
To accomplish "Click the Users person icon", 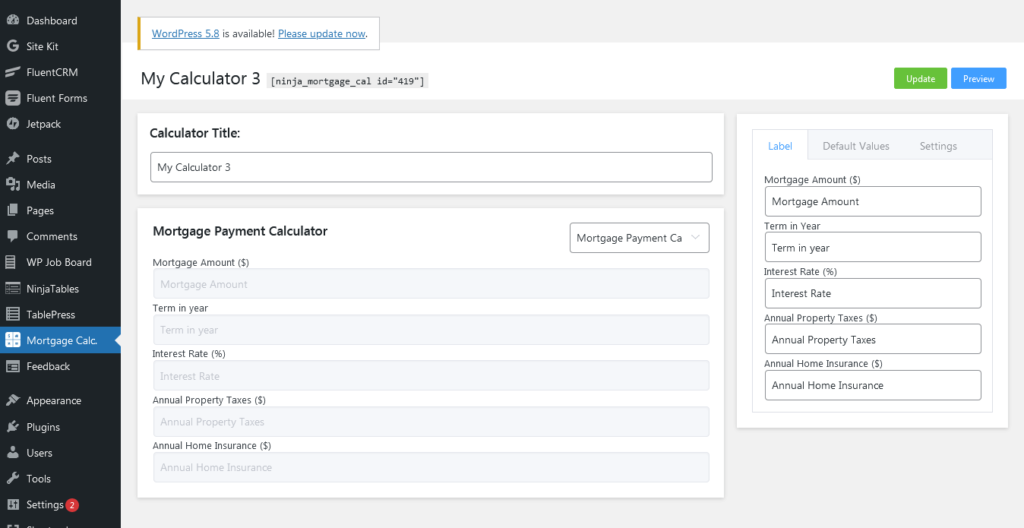I will (12, 452).
